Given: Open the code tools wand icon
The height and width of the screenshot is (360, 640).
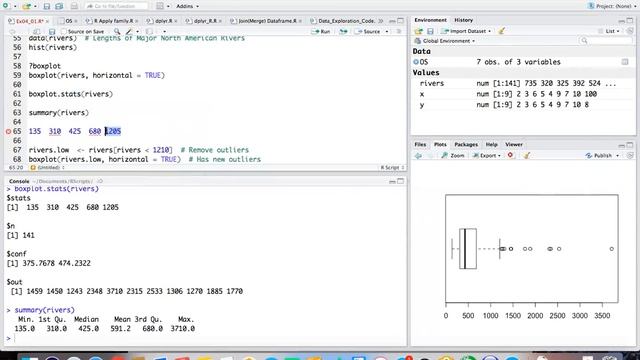Looking at the screenshot, I should pos(129,31).
